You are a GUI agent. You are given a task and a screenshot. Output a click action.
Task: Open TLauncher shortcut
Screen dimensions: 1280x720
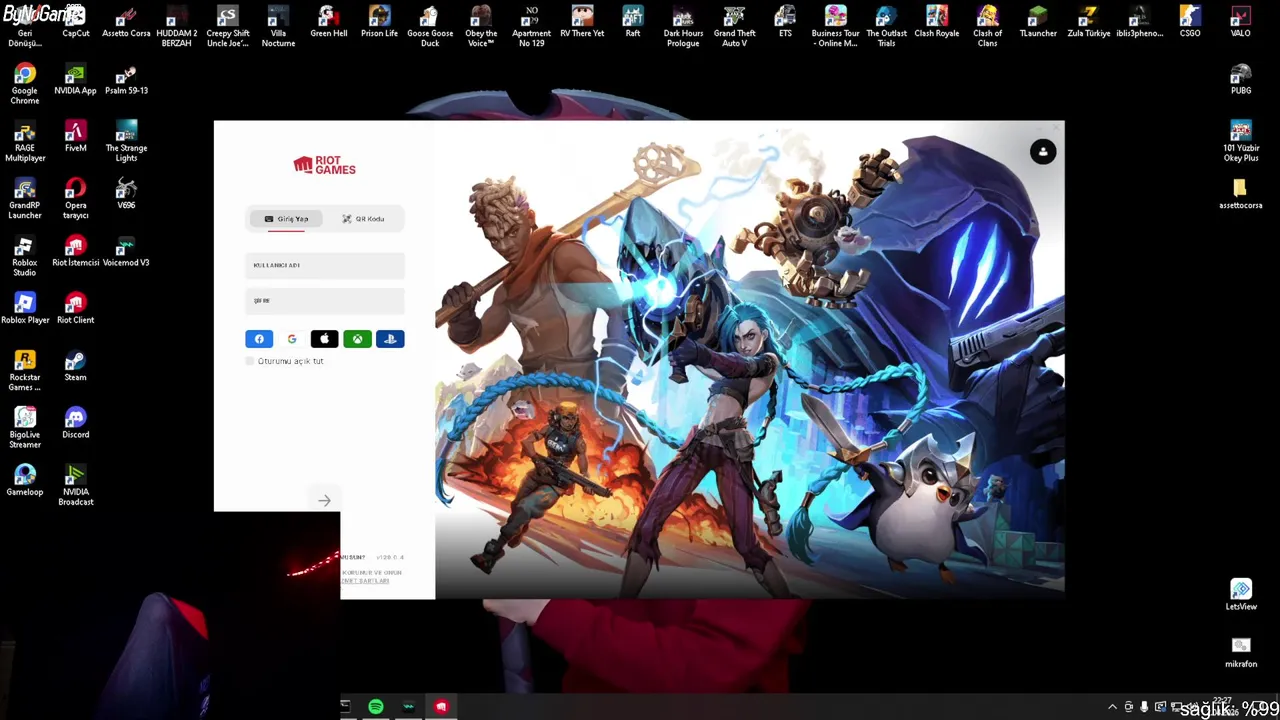1038,22
